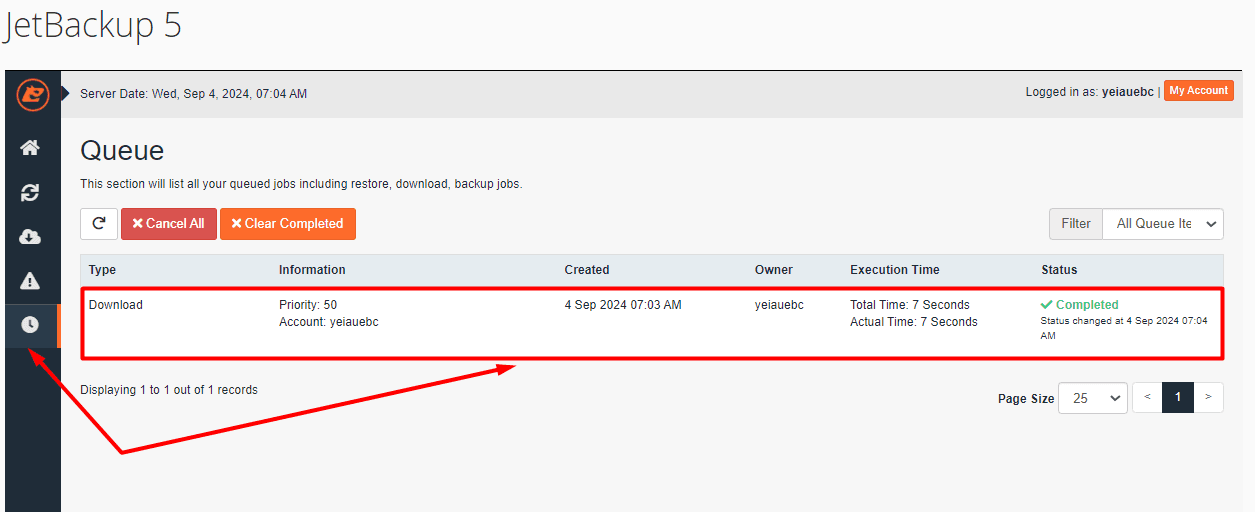Screen dimensions: 1255x512
Task: Click the JetBackup logo icon
Action: [32, 95]
